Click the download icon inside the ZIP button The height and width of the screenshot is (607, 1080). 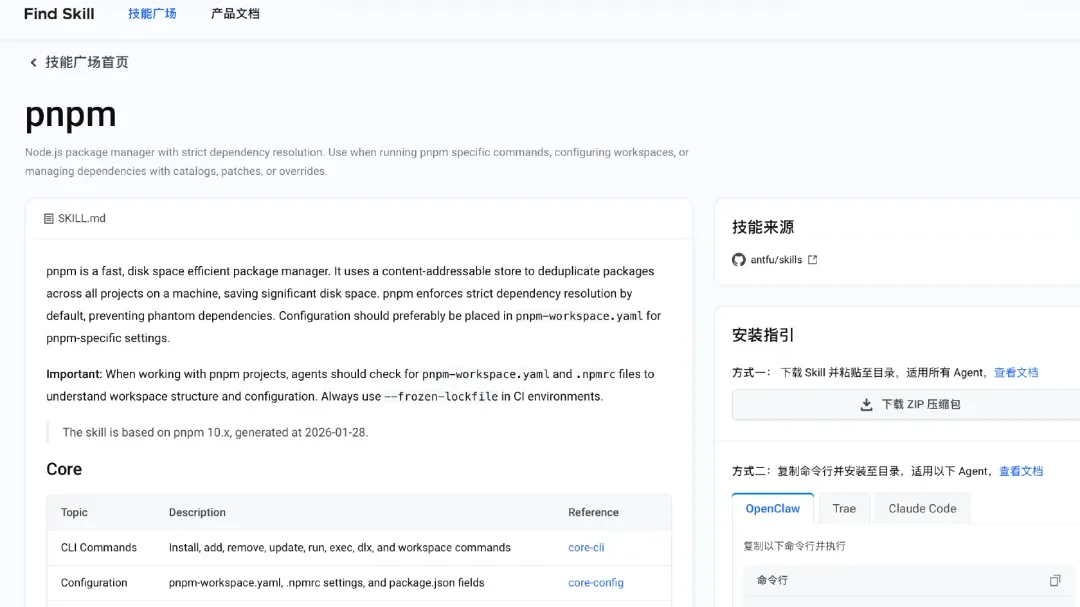click(x=866, y=404)
